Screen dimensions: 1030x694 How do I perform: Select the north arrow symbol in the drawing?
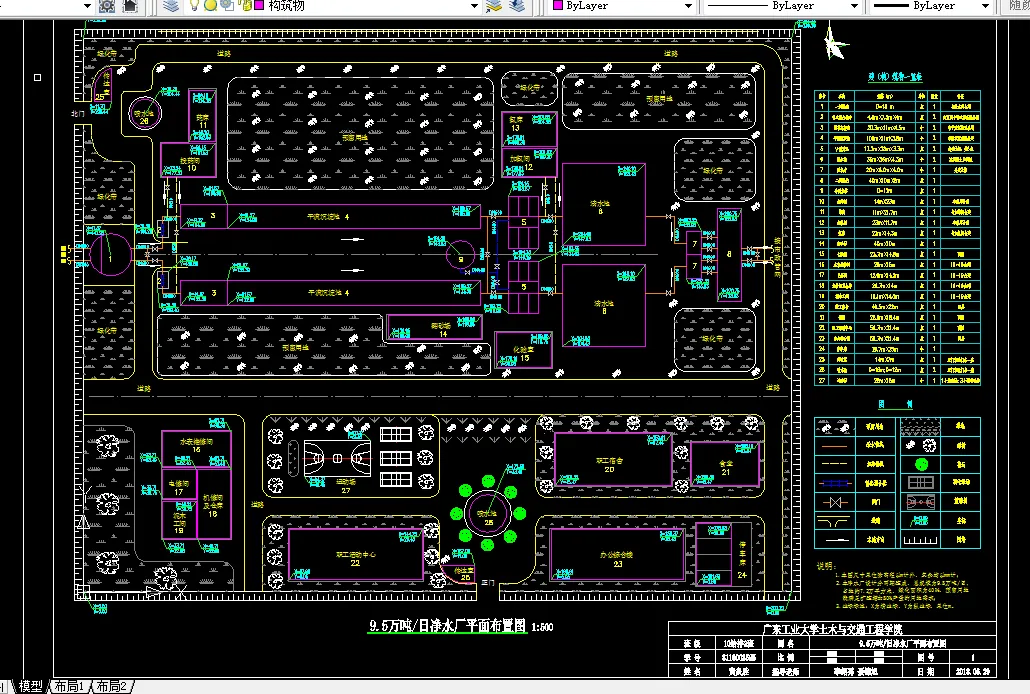(835, 41)
